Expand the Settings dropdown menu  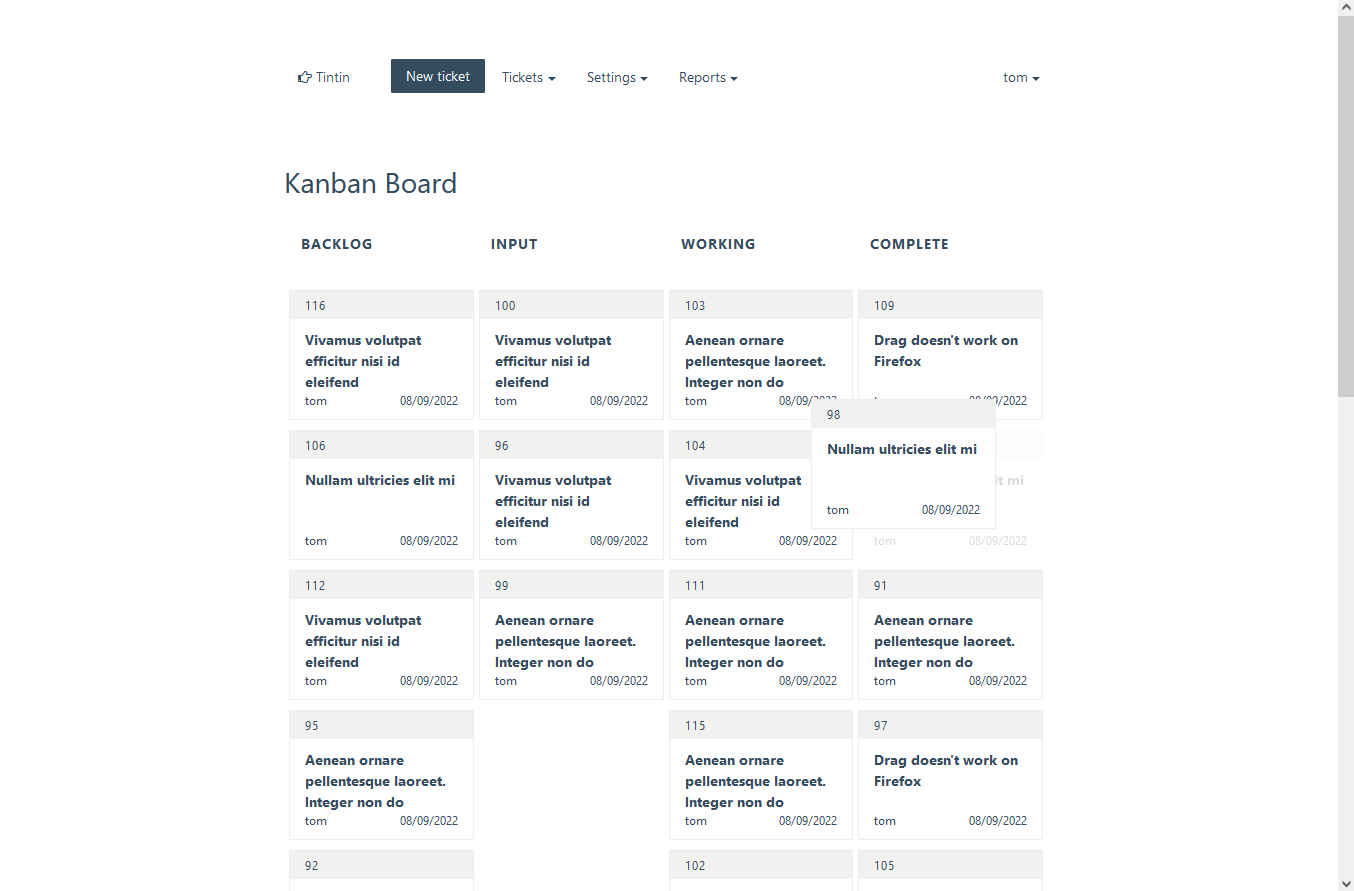coord(616,77)
